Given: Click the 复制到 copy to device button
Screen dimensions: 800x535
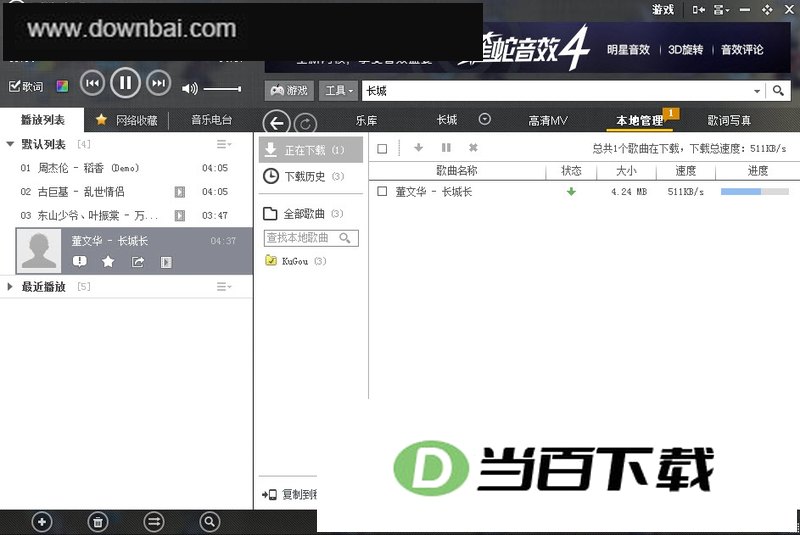Looking at the screenshot, I should tap(290, 494).
